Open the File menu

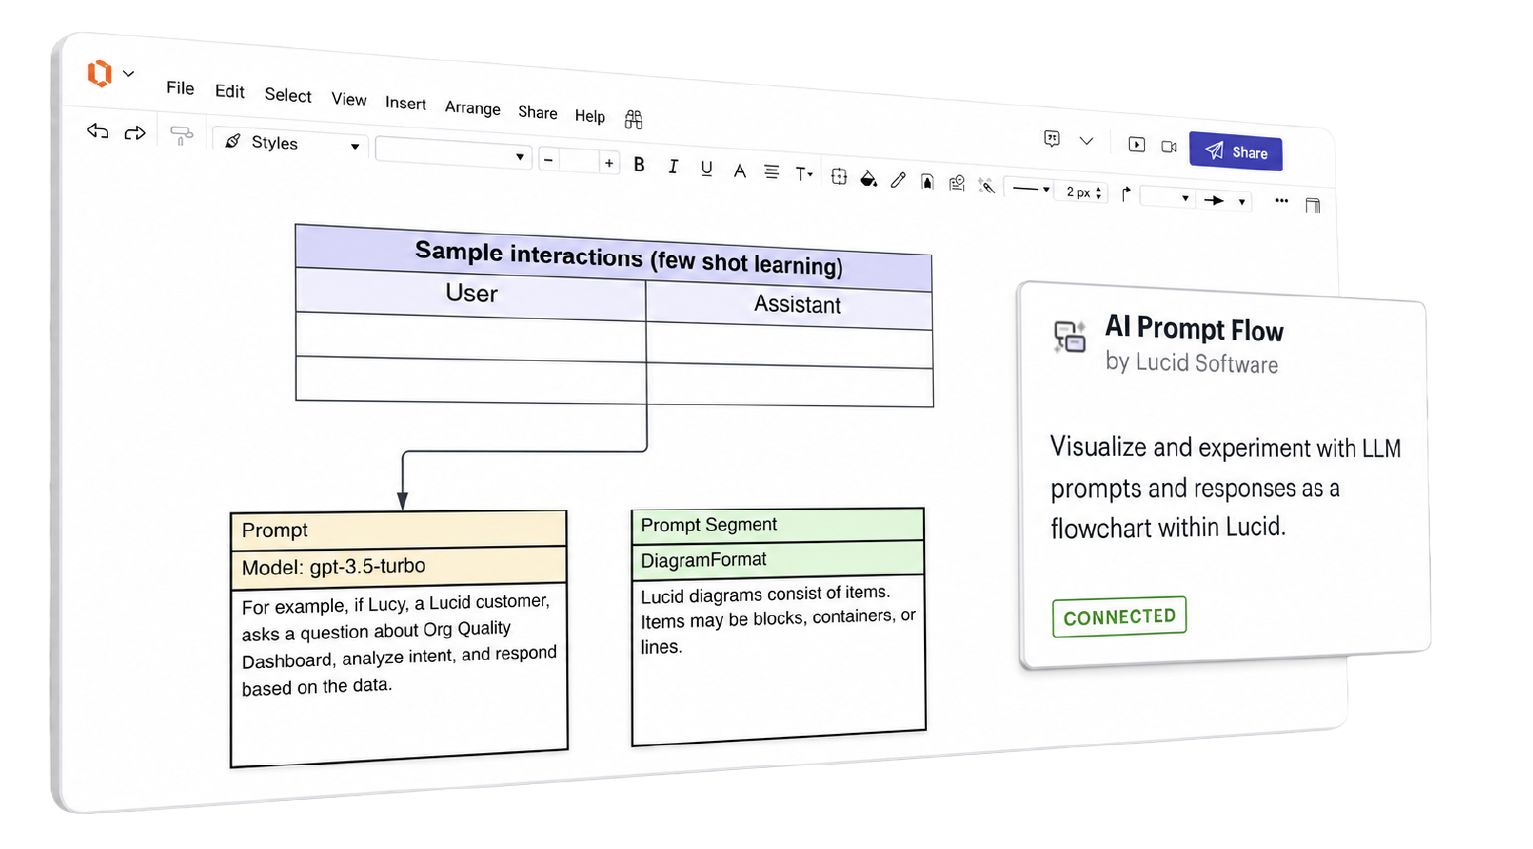point(180,88)
